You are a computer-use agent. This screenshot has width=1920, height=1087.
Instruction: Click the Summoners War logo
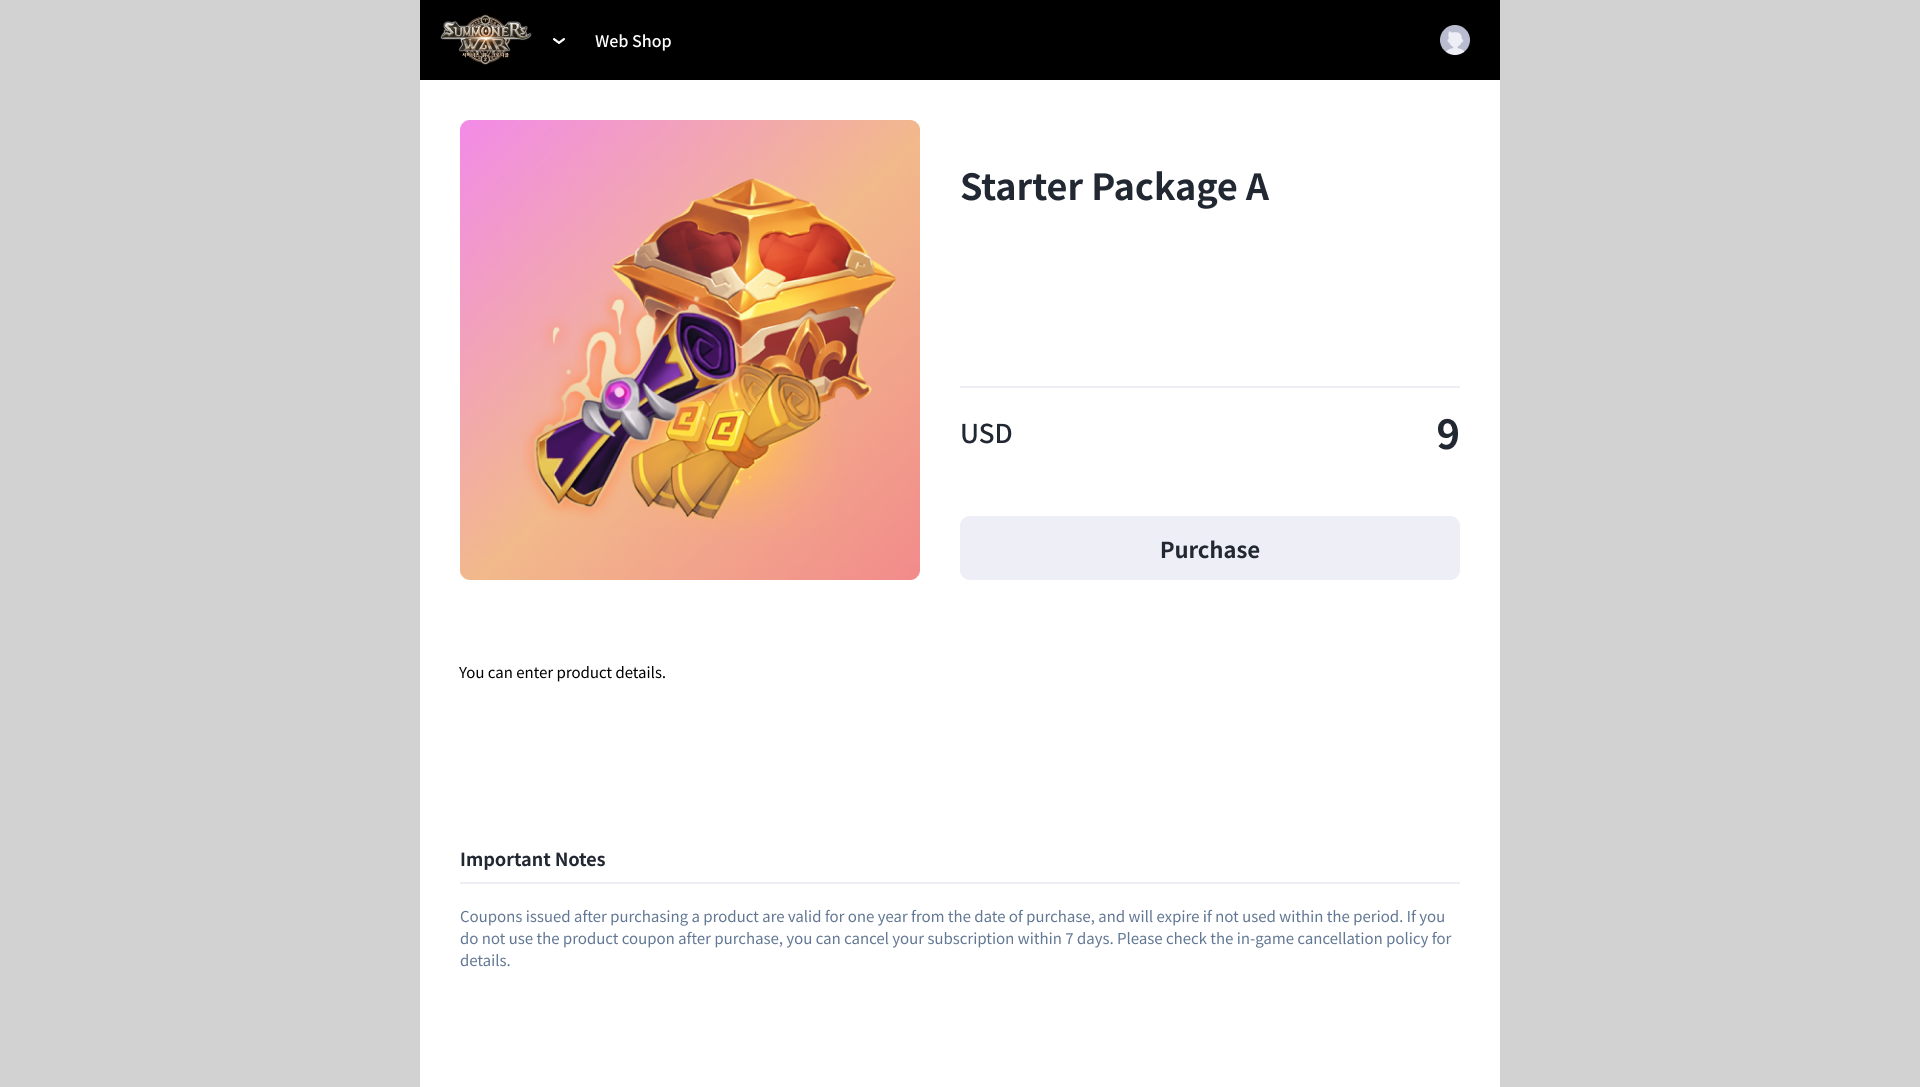486,40
